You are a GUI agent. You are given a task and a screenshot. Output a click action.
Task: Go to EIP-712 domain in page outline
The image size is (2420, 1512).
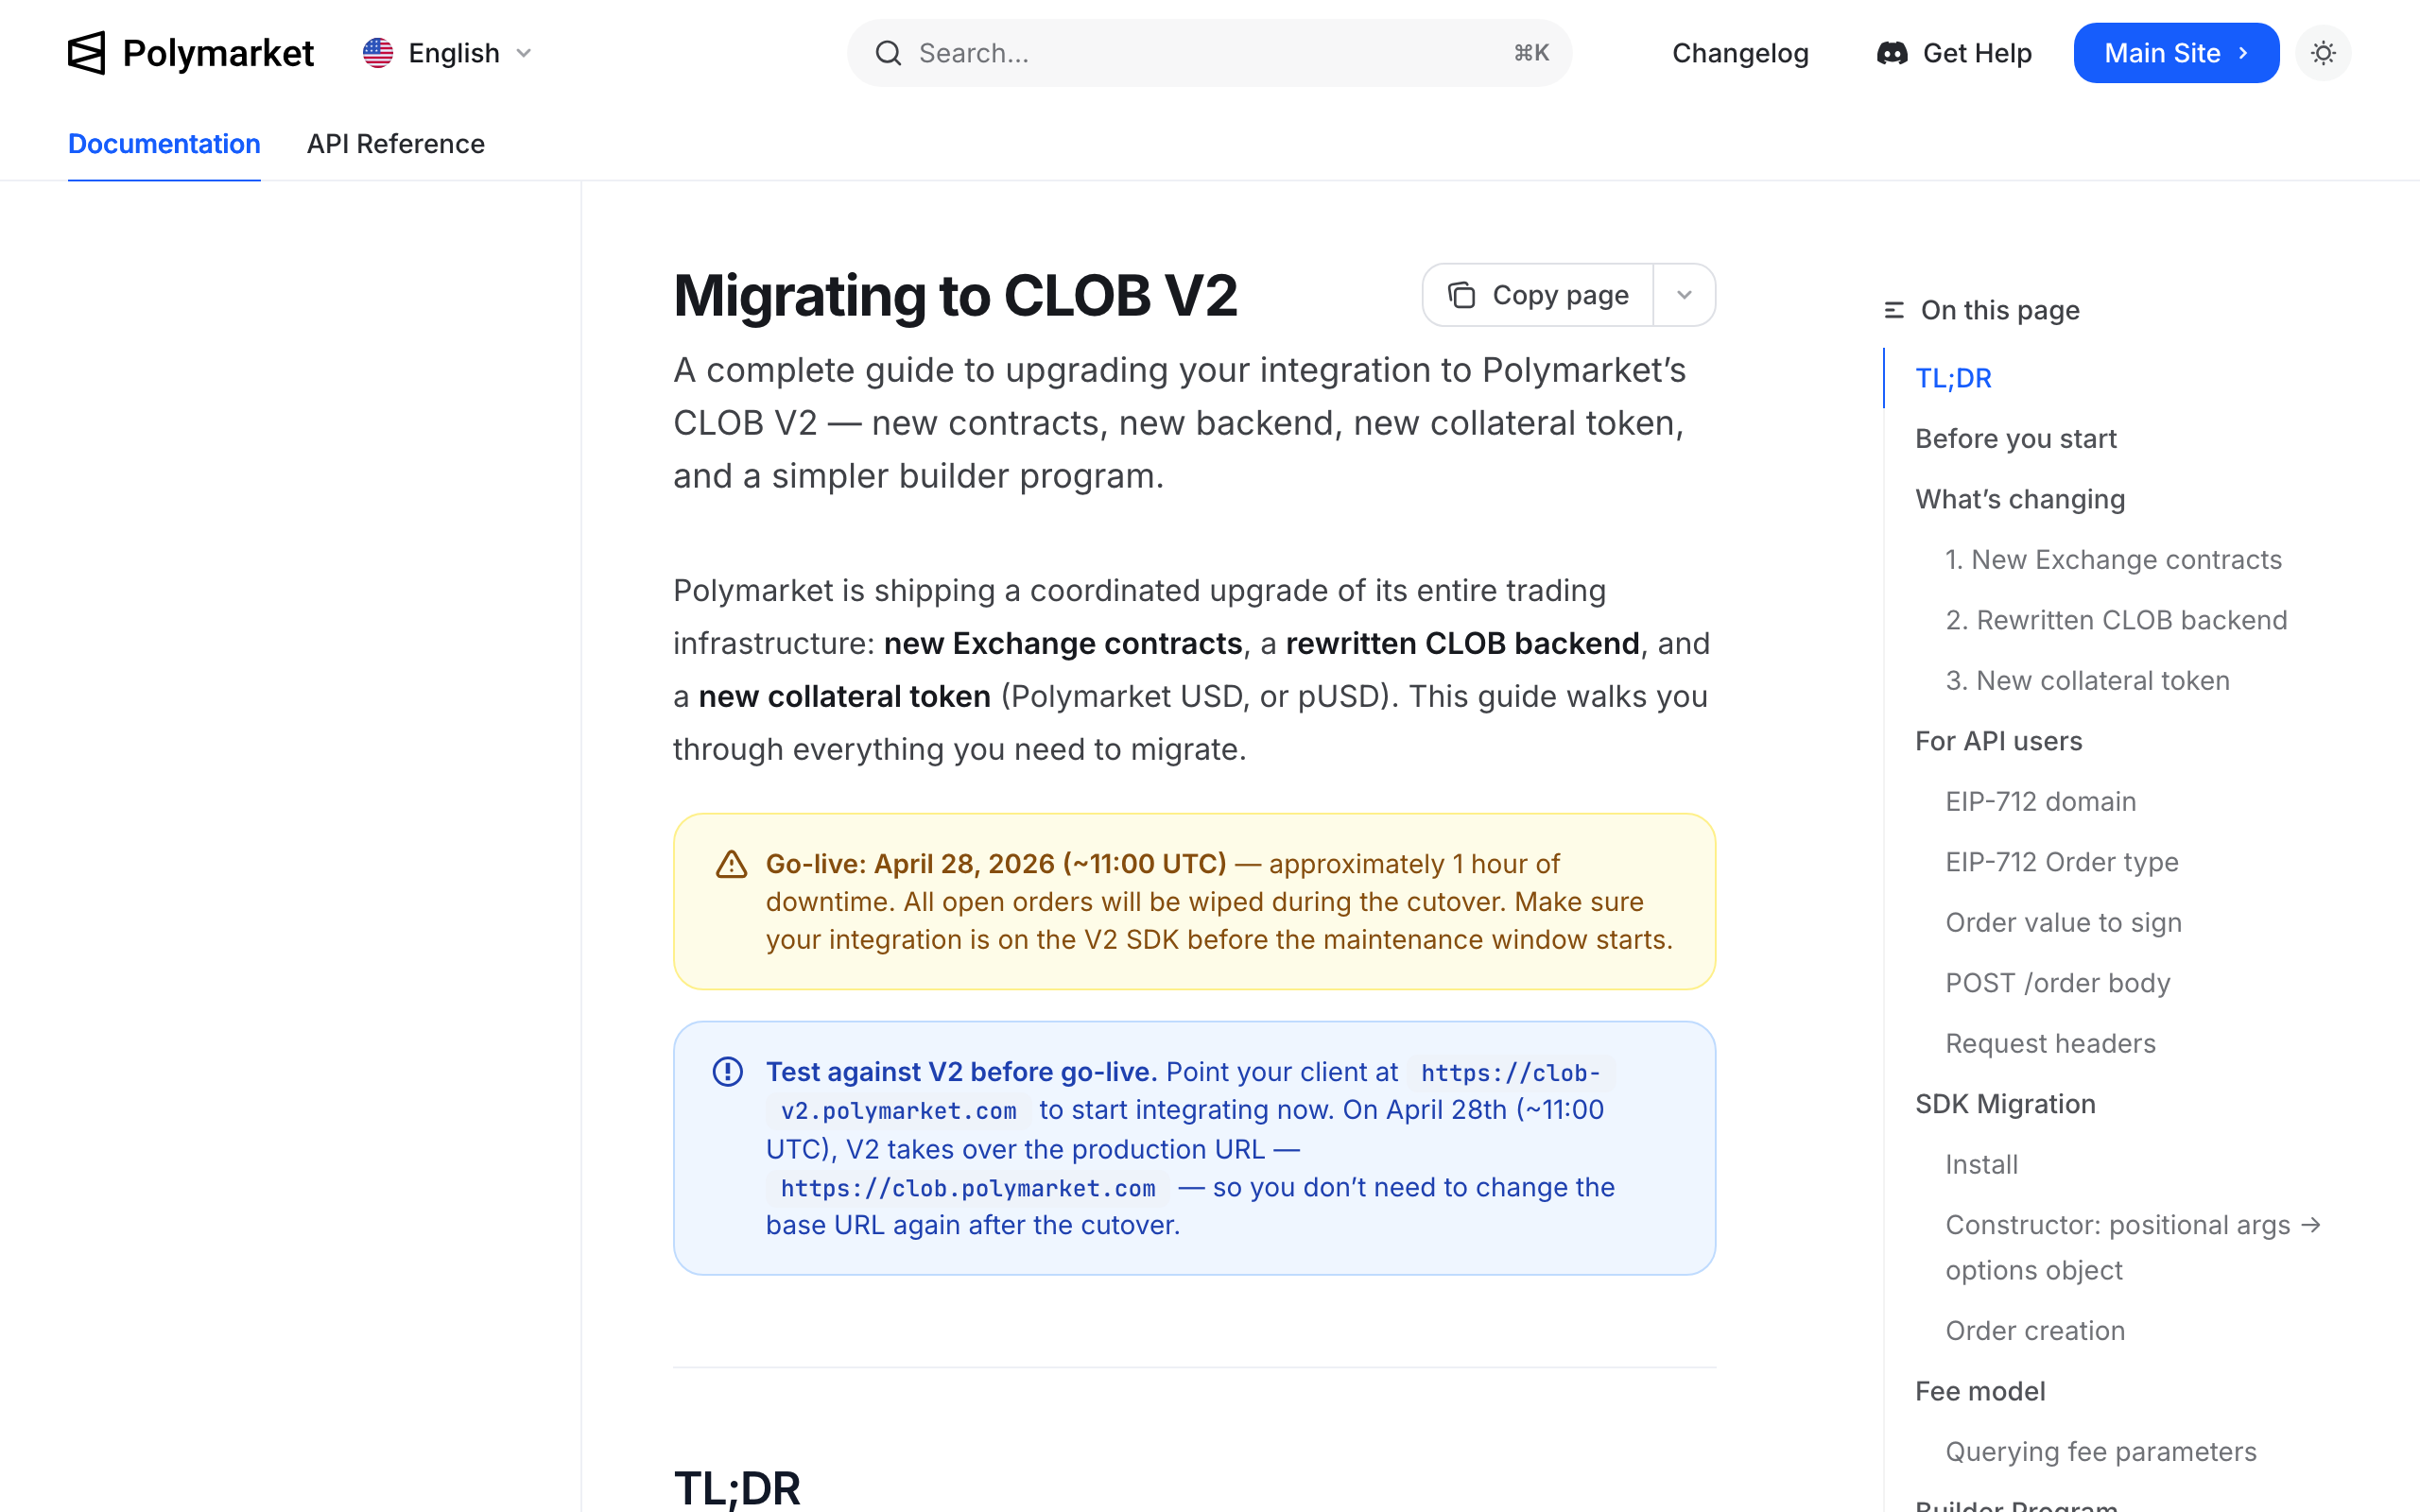click(2040, 801)
